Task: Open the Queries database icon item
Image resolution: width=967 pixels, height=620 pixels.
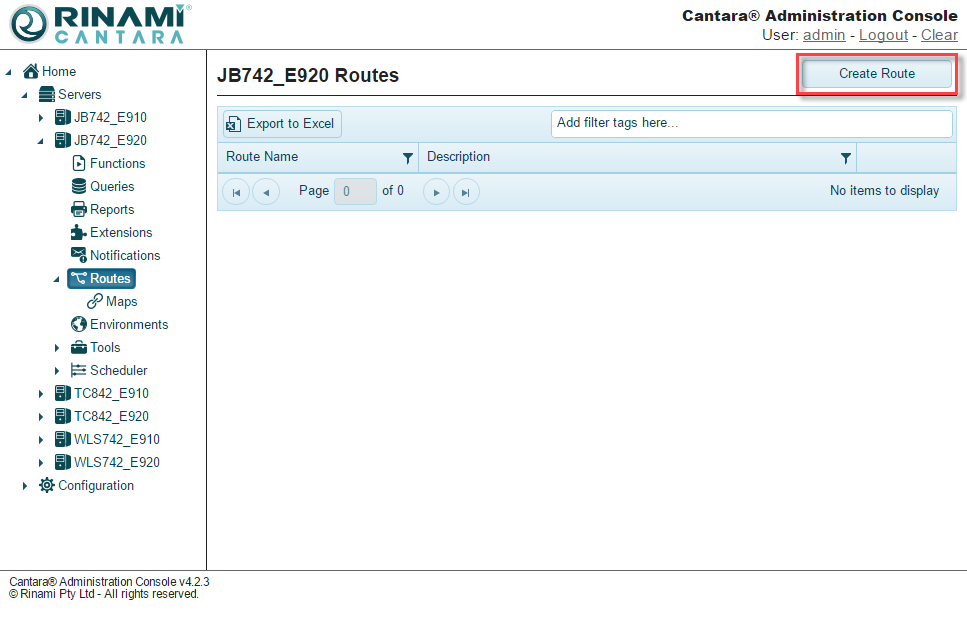Action: (111, 186)
